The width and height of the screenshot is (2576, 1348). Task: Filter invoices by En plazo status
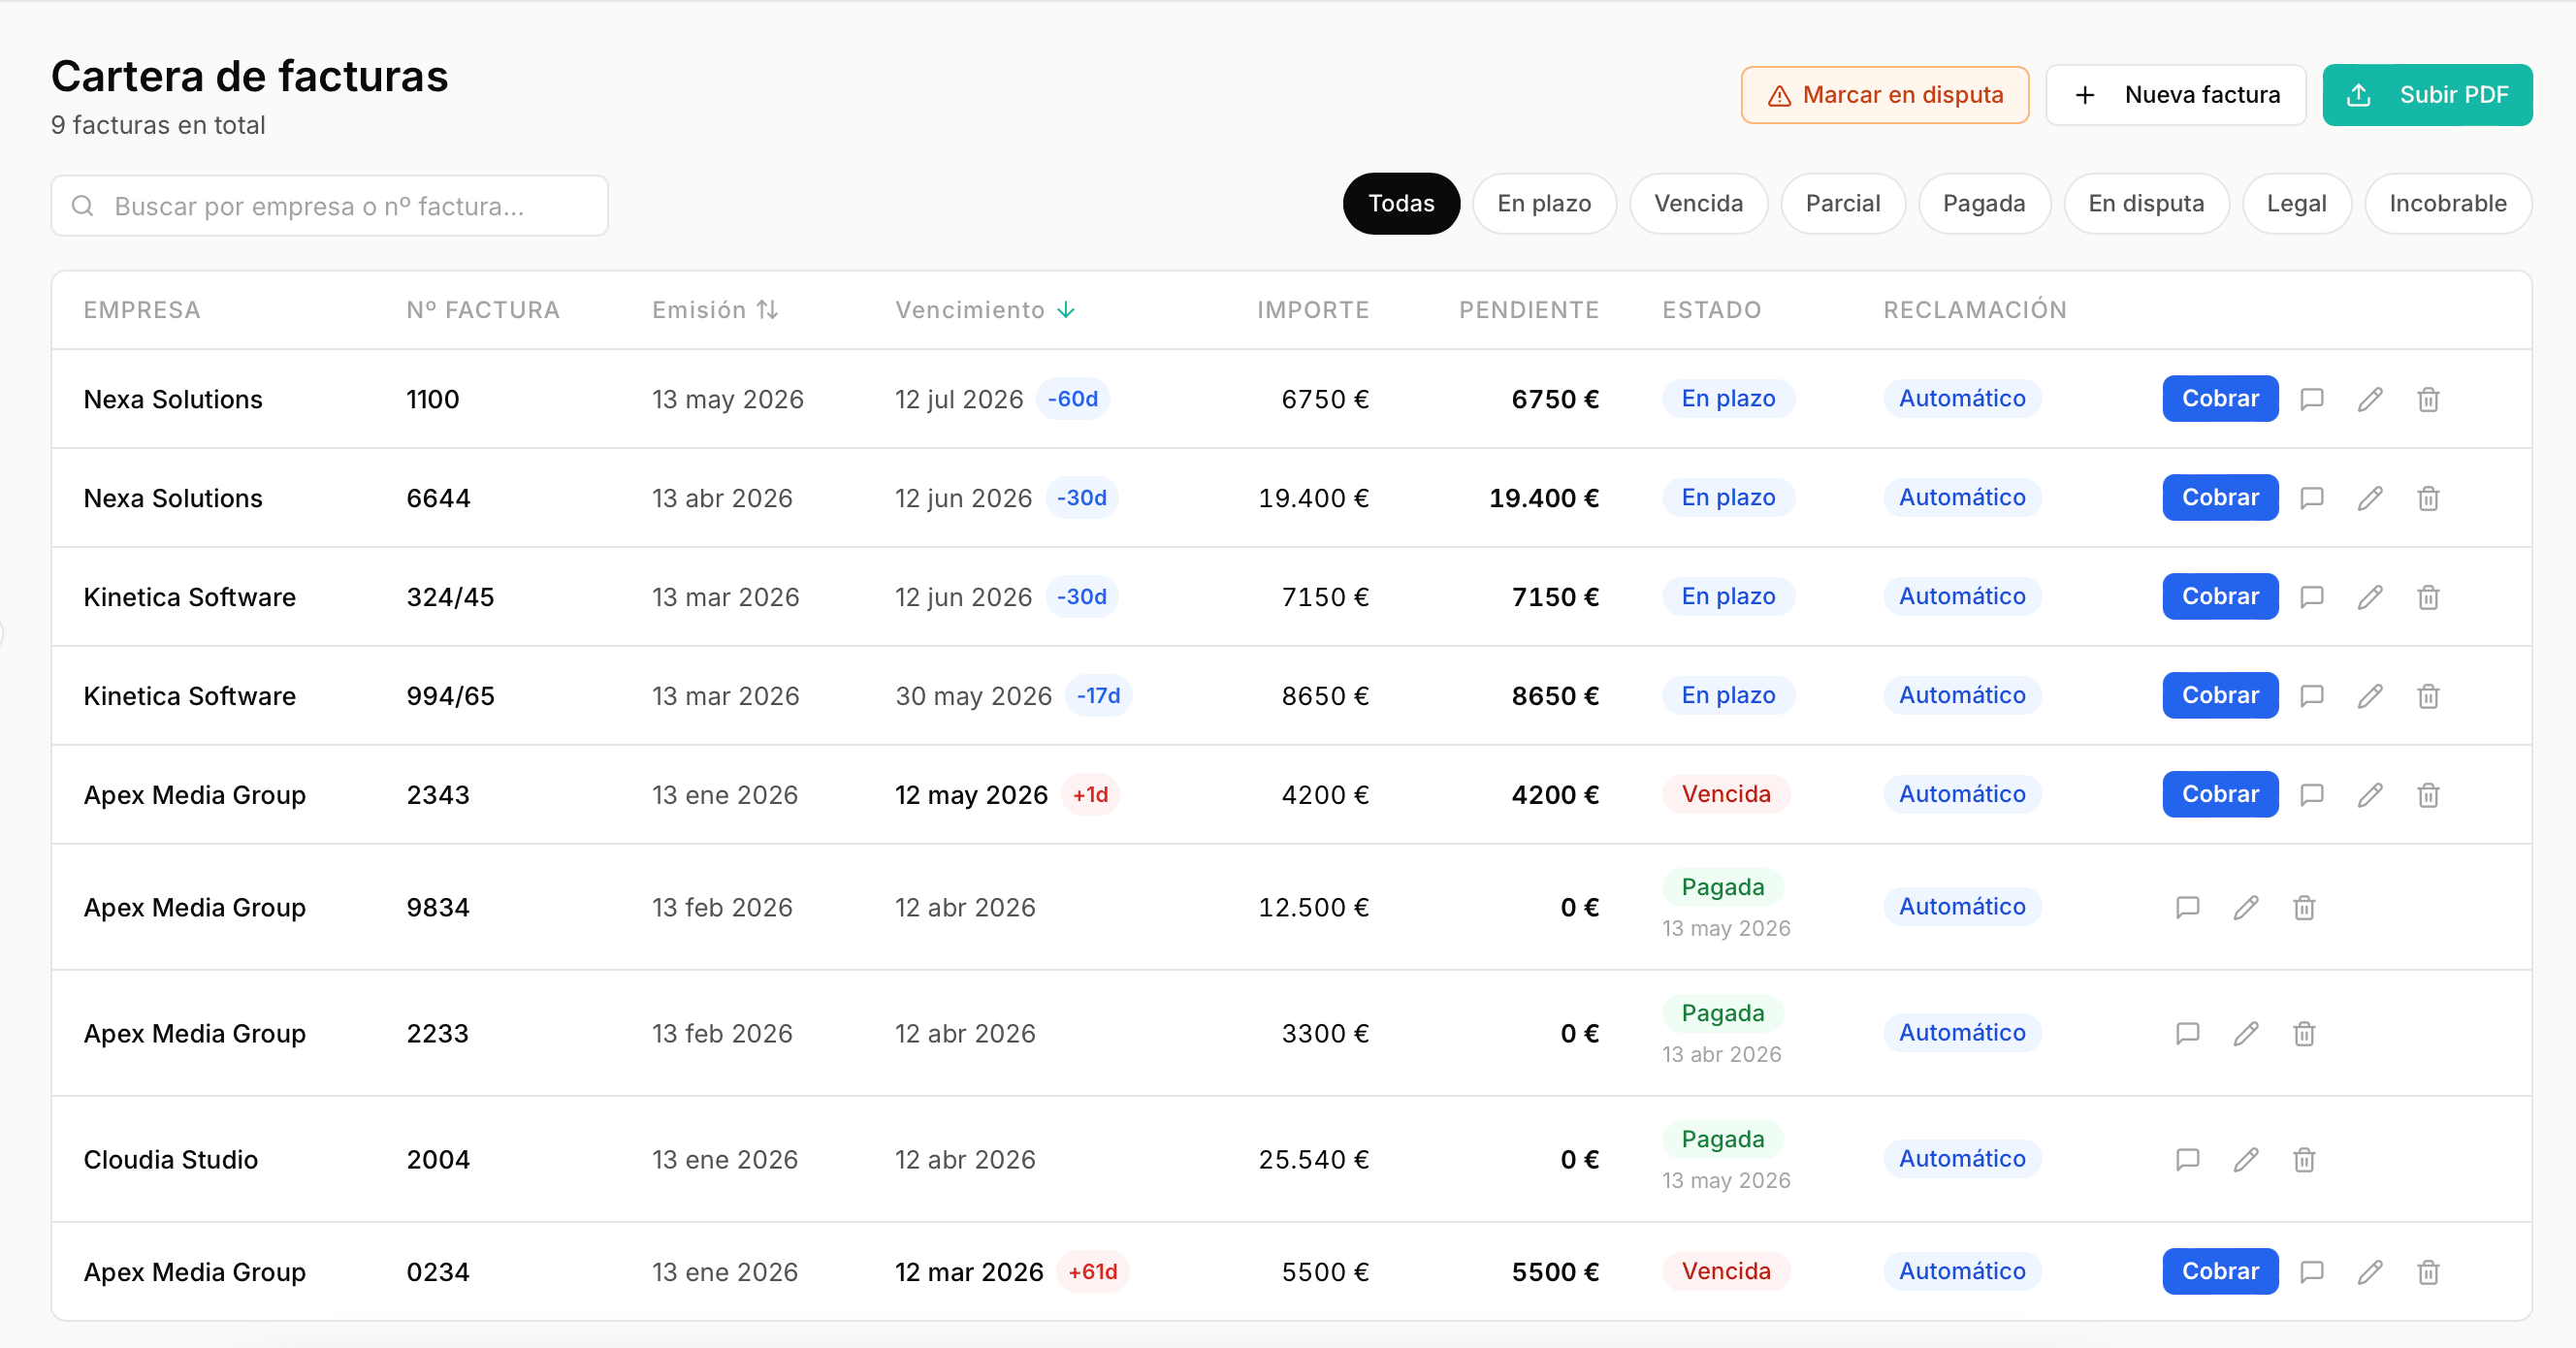(1544, 204)
